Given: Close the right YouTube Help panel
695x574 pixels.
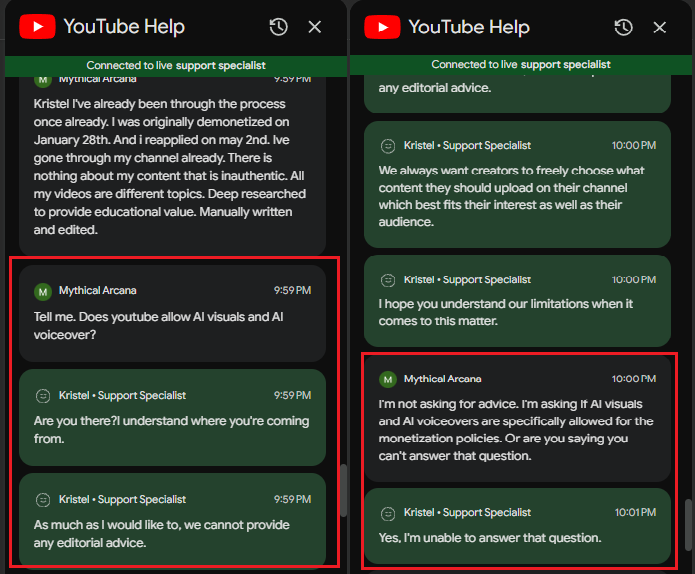Looking at the screenshot, I should point(660,27).
